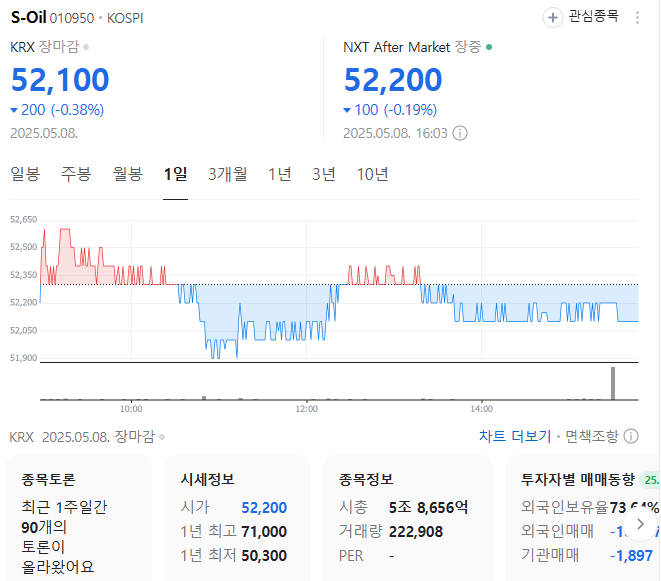
Task: Advance info cards with right chevron arrow
Action: pyautogui.click(x=640, y=524)
